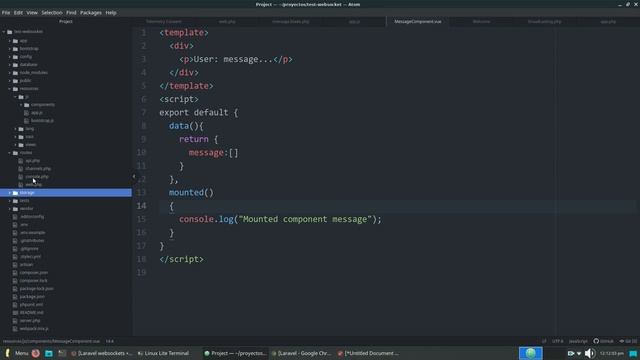The image size is (640, 360).
Task: Open composer.lock in the tree
Action: [x=33, y=281]
